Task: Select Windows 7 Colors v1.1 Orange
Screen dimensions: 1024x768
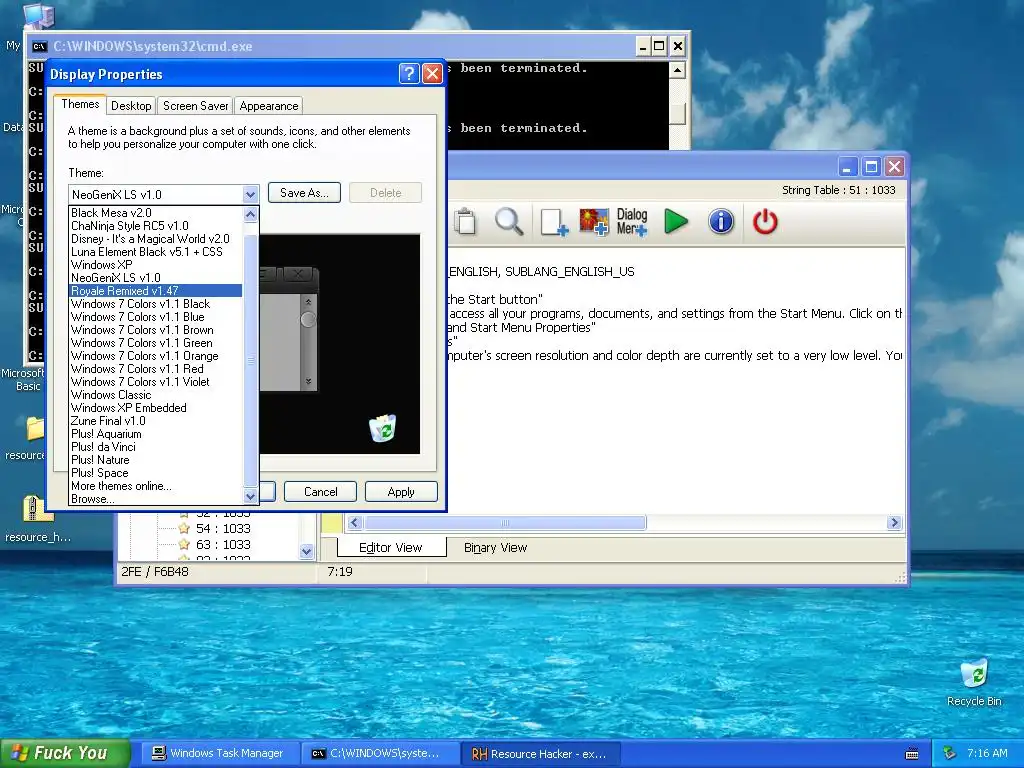Action: 155,356
